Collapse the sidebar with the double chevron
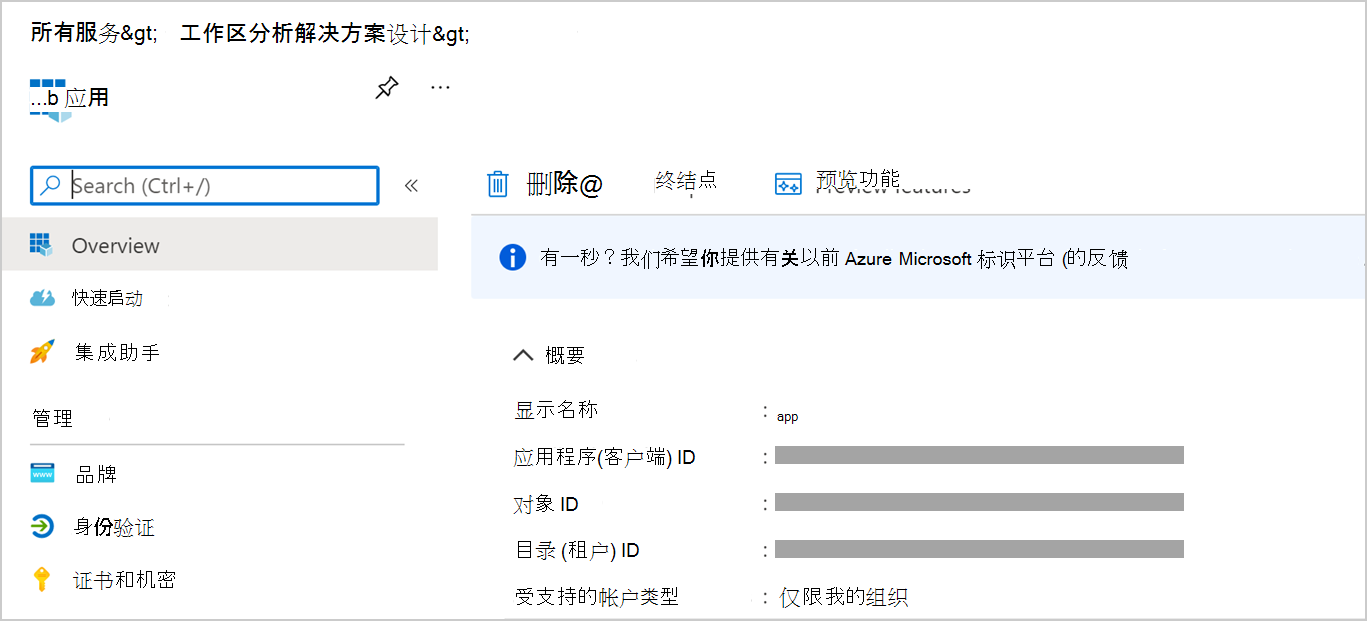 (411, 185)
